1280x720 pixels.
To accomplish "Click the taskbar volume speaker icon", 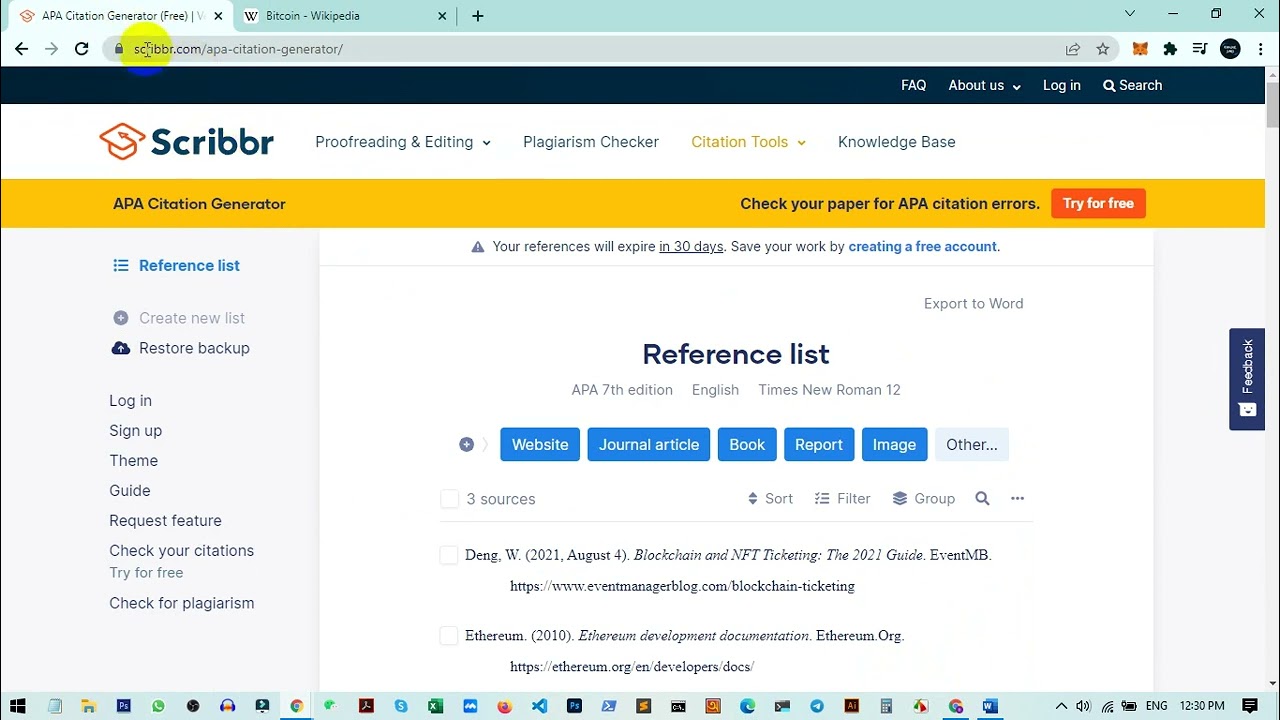I will [x=1083, y=706].
